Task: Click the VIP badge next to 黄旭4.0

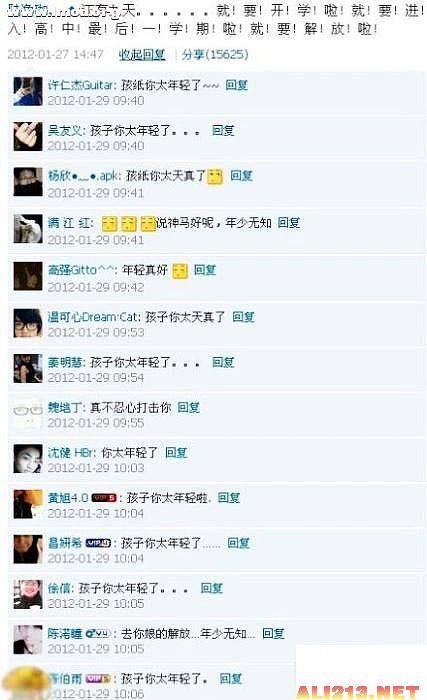Action: (x=104, y=498)
